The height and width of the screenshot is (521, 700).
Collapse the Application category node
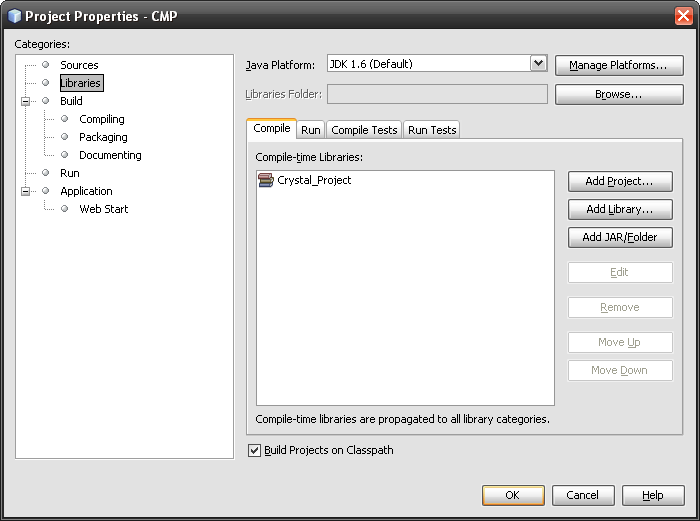[26, 191]
